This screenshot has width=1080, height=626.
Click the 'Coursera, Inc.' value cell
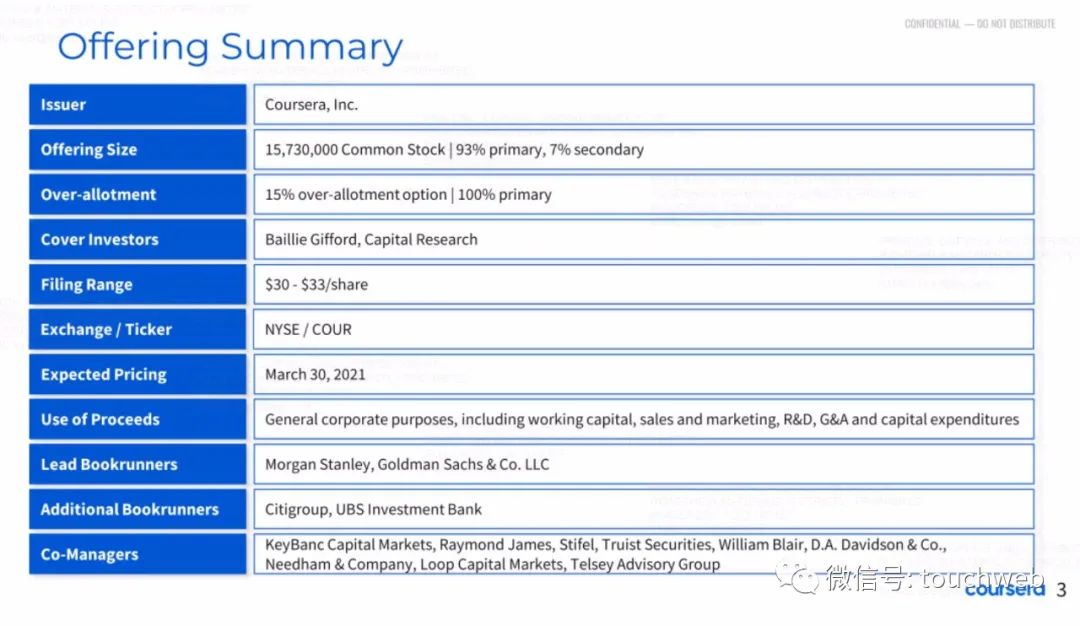tap(644, 105)
